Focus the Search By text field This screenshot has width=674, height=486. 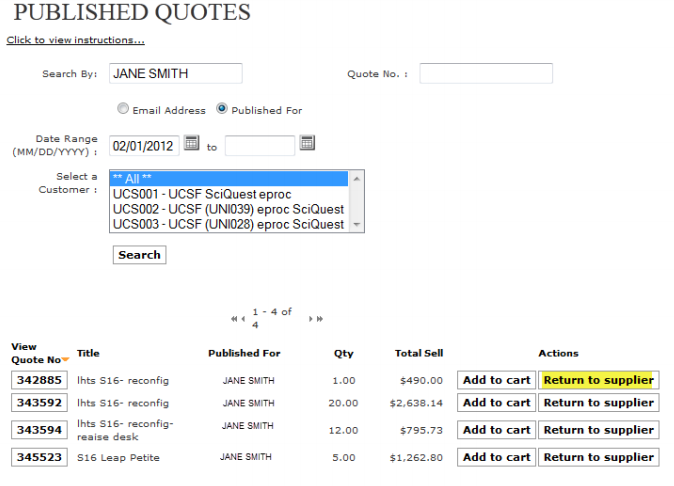coord(176,73)
